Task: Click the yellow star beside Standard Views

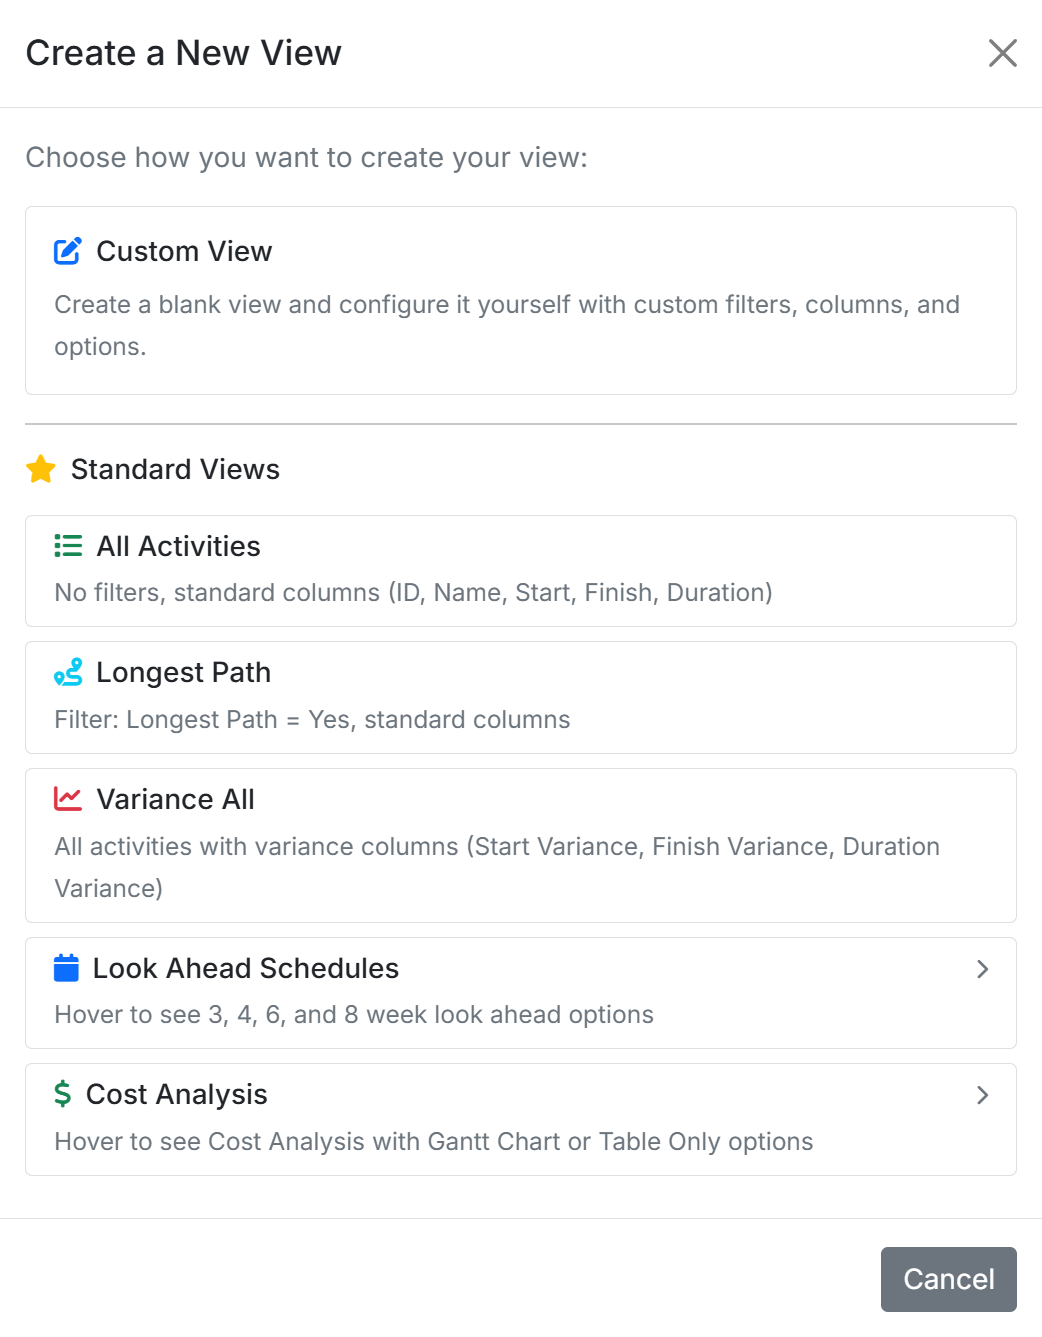Action: [x=40, y=468]
